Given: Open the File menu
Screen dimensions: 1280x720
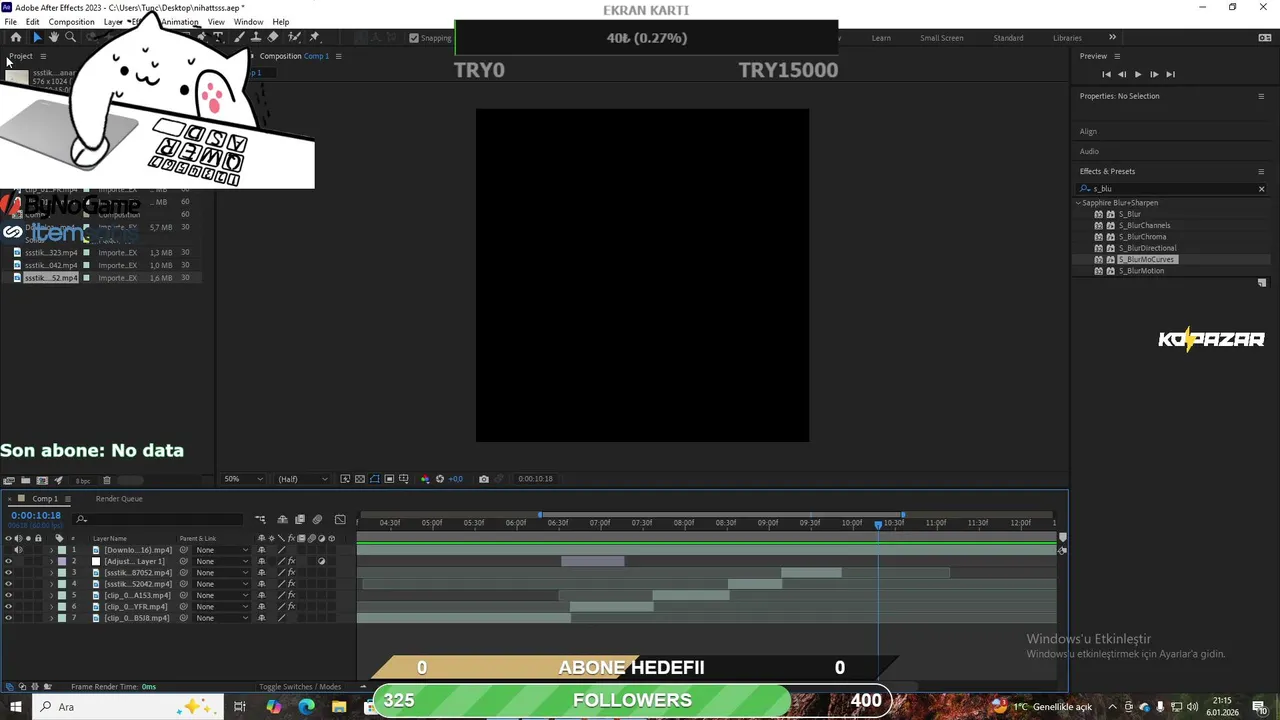Looking at the screenshot, I should [10, 22].
